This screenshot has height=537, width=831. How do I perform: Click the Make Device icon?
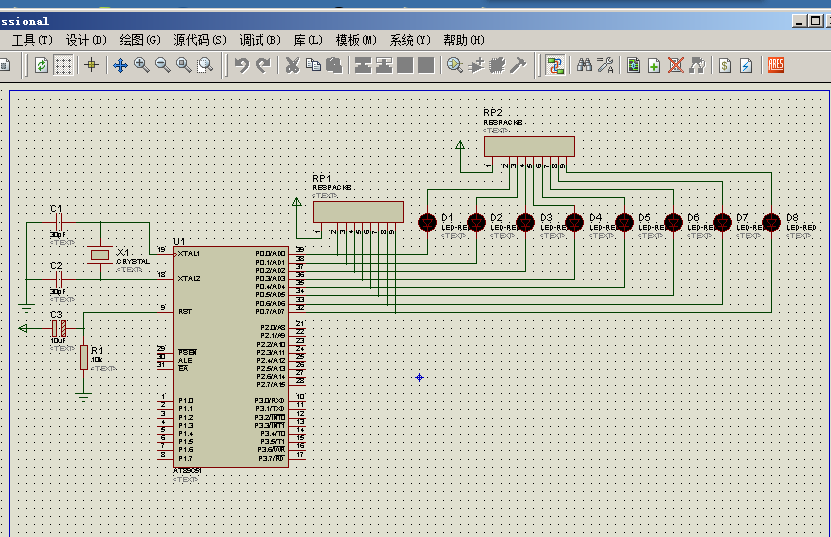coord(476,66)
